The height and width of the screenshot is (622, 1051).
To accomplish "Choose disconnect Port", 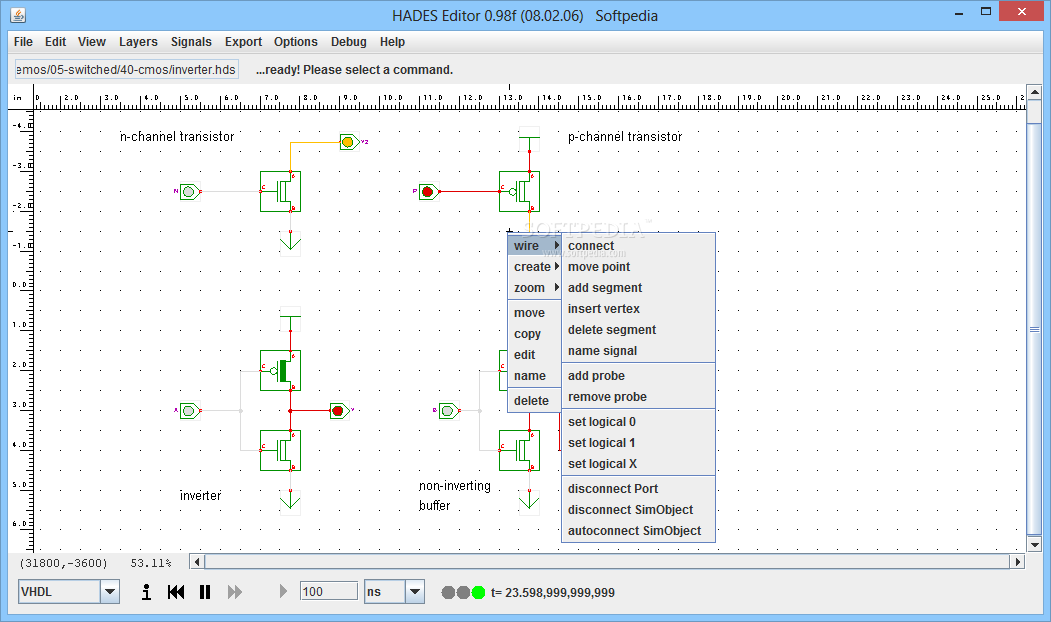I will coord(638,489).
